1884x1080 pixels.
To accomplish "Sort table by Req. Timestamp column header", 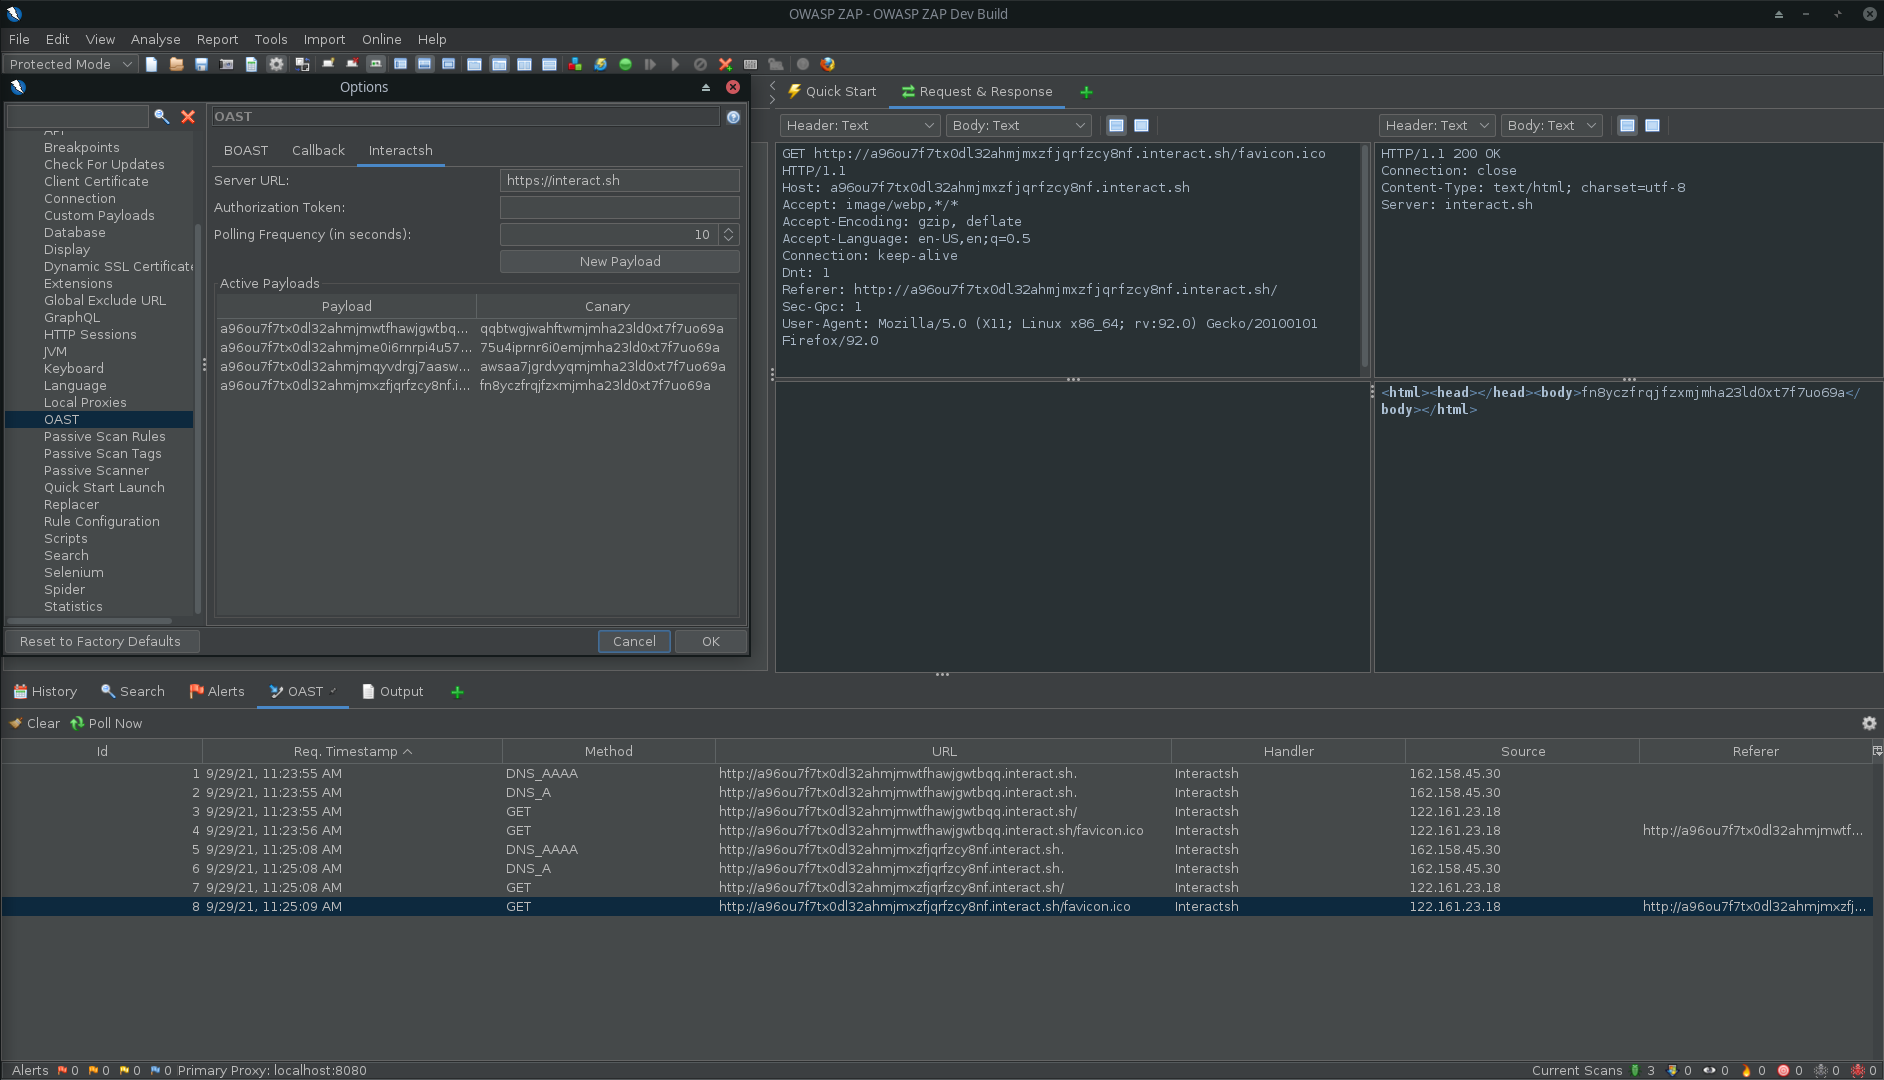I will point(352,751).
